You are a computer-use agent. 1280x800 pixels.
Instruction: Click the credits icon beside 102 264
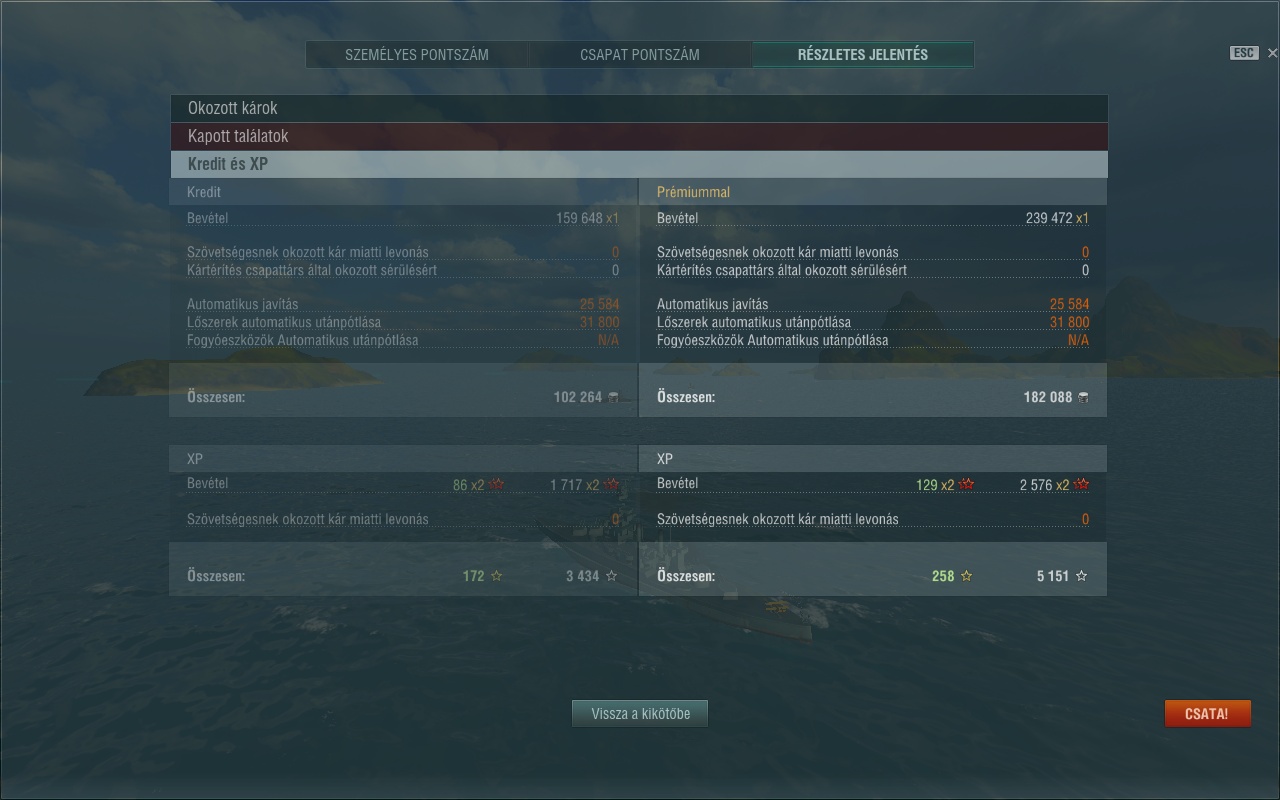pos(613,397)
